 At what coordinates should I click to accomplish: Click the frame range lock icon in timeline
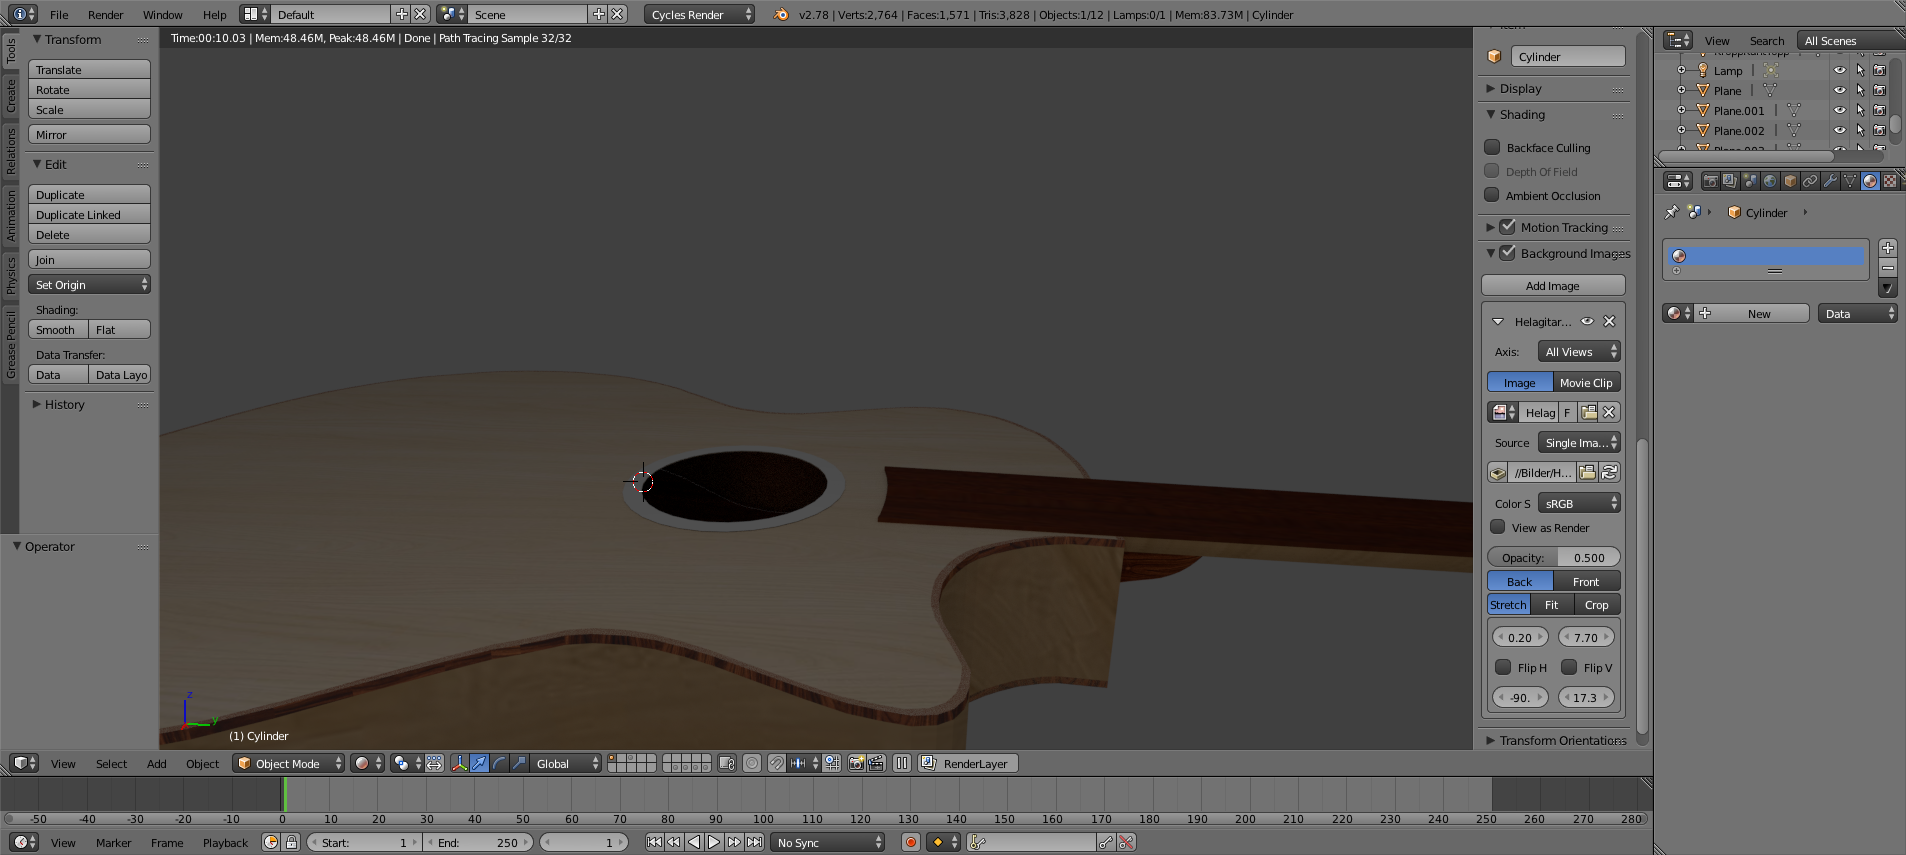pos(291,842)
